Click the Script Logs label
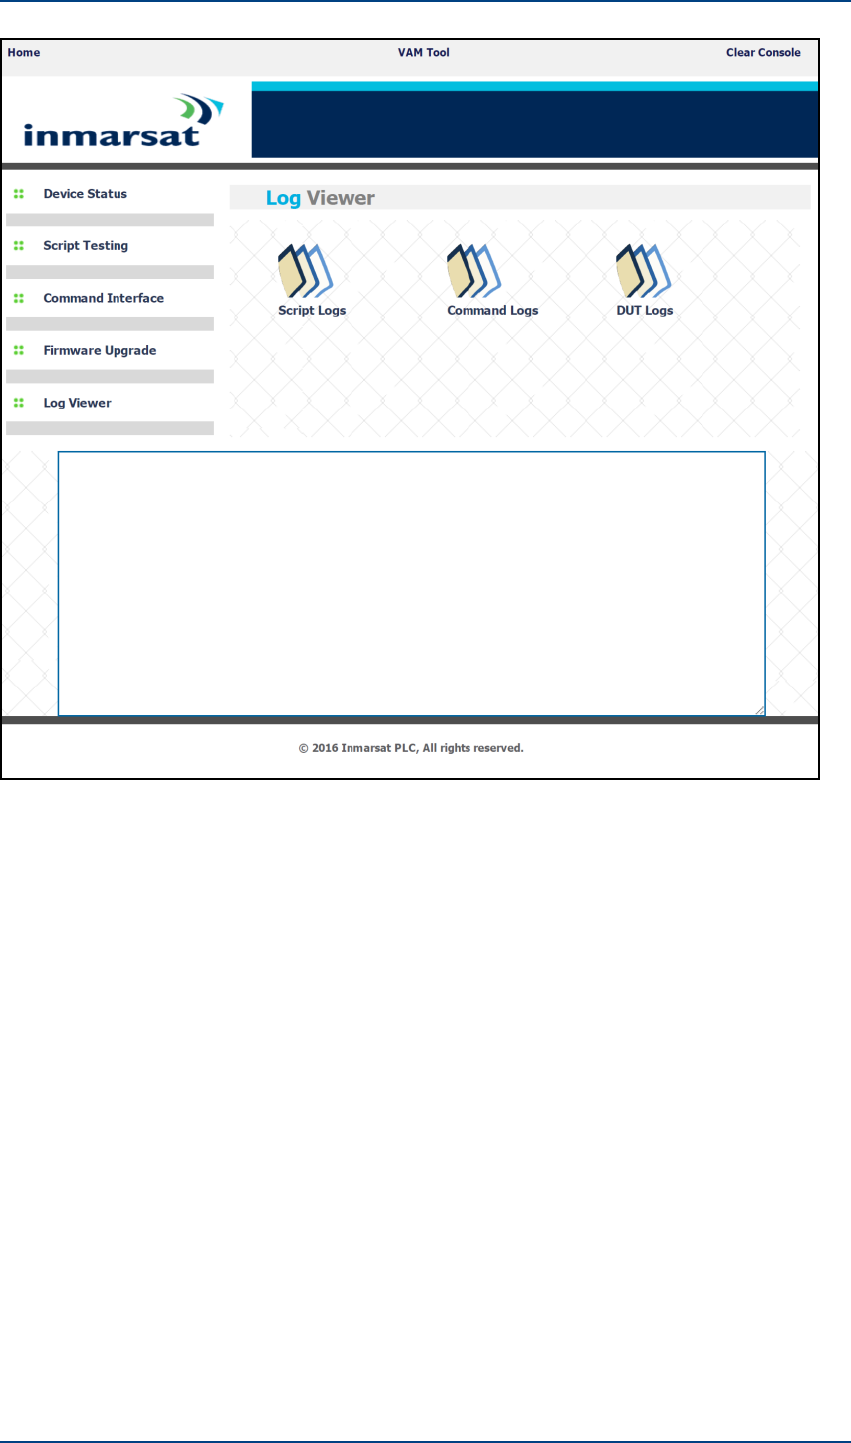This screenshot has width=851, height=1443. 312,311
